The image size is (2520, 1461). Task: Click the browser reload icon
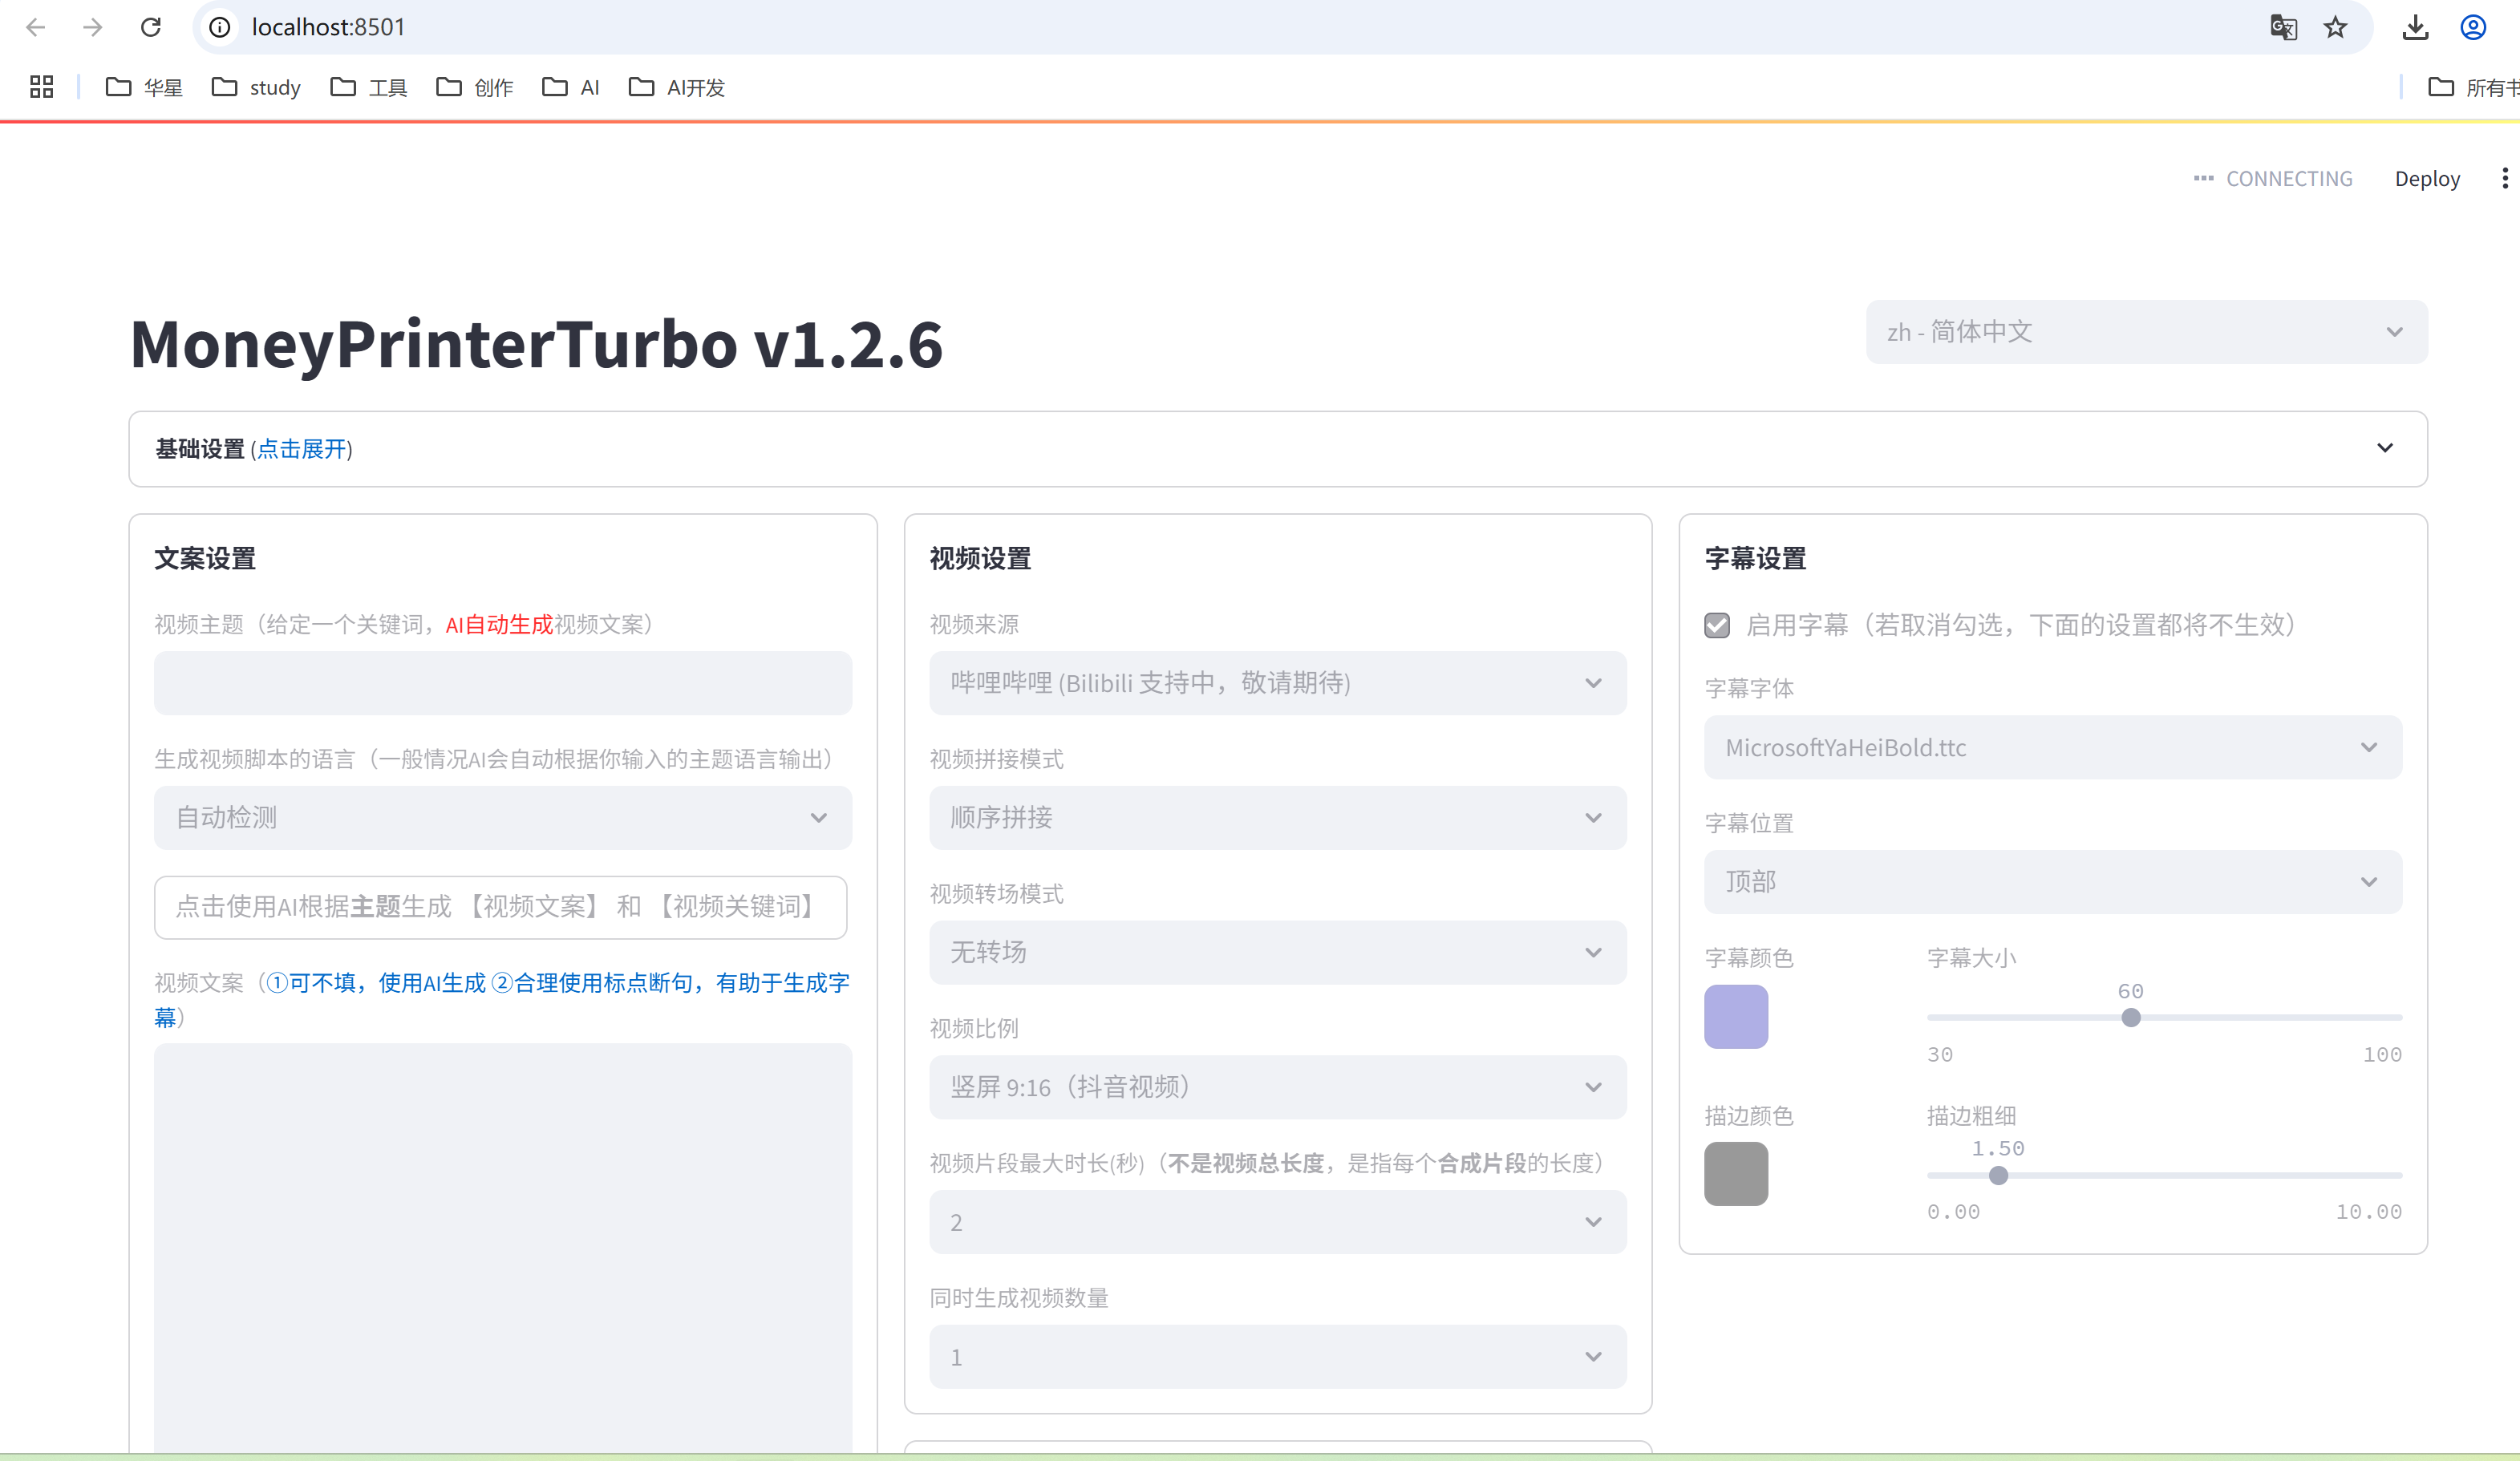click(151, 27)
